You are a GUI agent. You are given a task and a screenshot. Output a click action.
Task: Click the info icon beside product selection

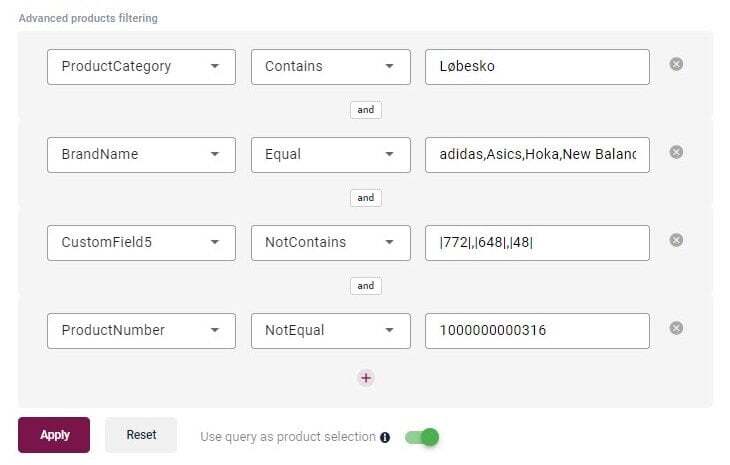click(385, 437)
